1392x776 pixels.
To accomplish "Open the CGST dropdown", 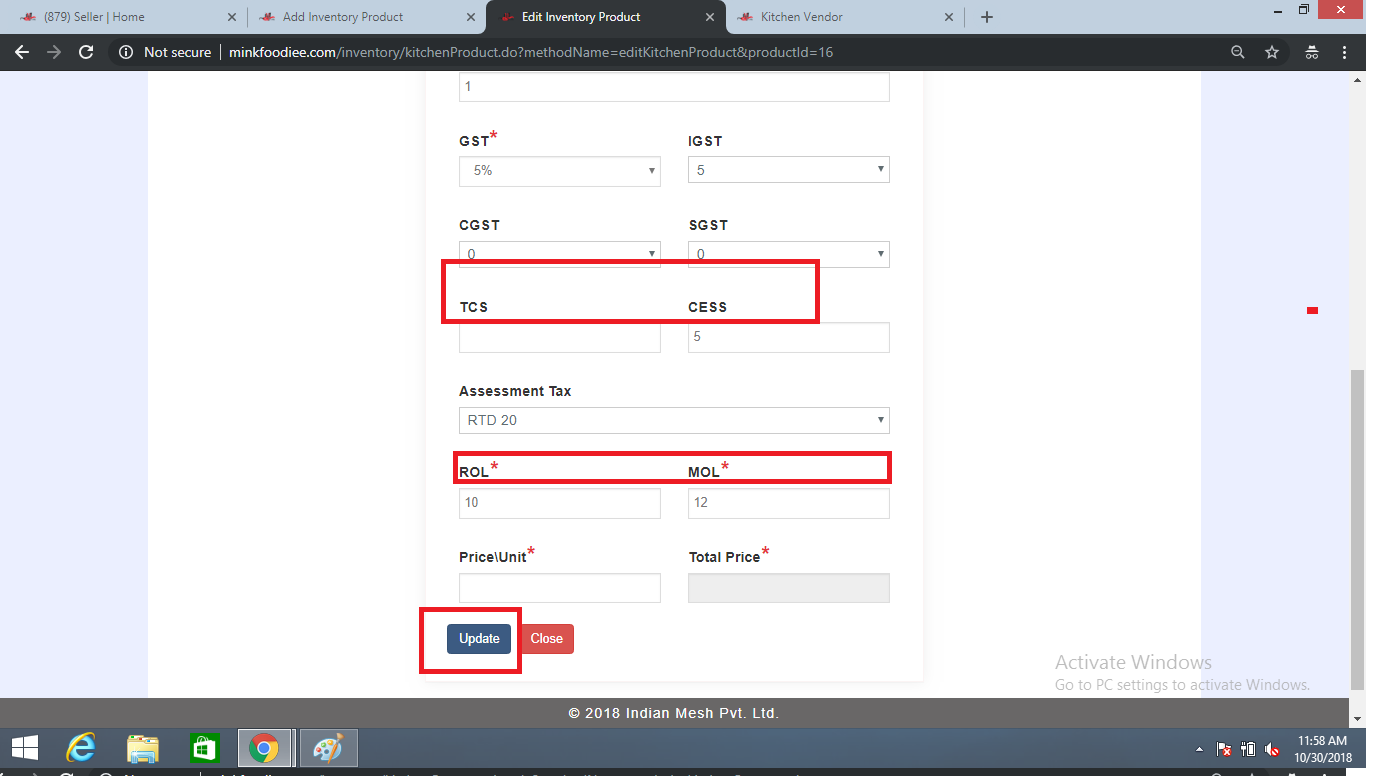I will [x=560, y=254].
